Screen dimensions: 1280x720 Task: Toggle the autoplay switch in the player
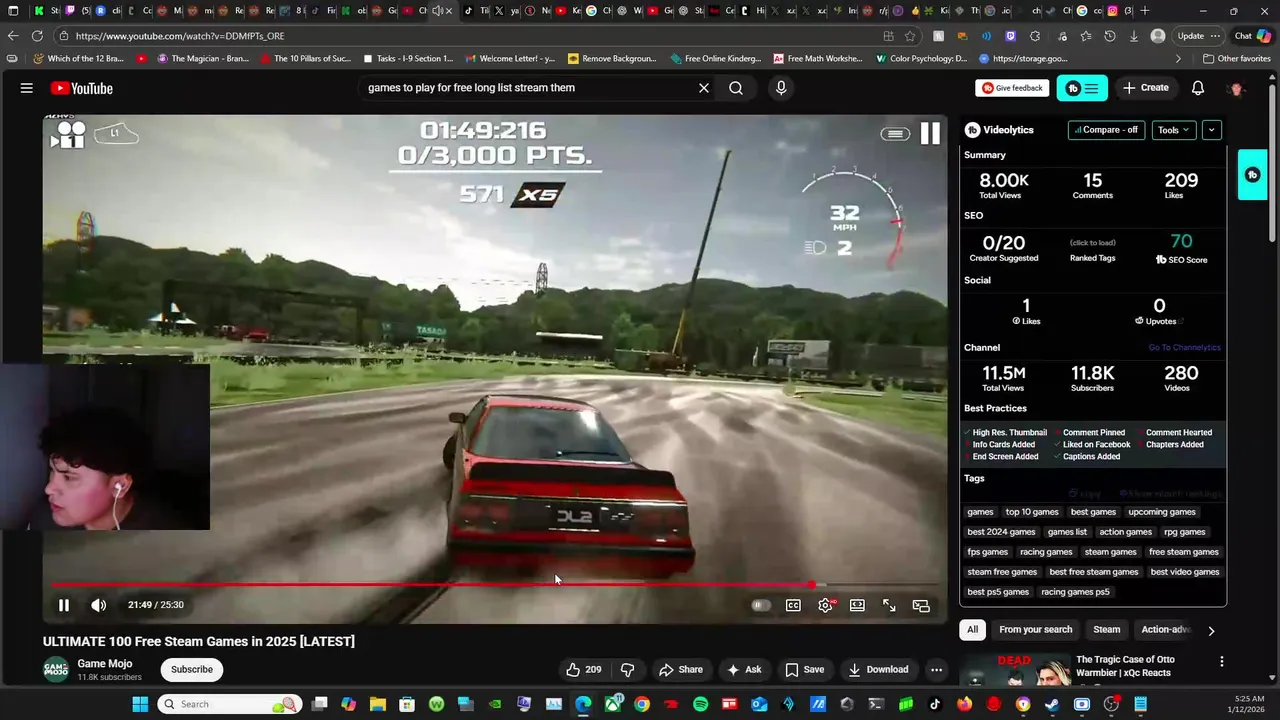pos(761,605)
